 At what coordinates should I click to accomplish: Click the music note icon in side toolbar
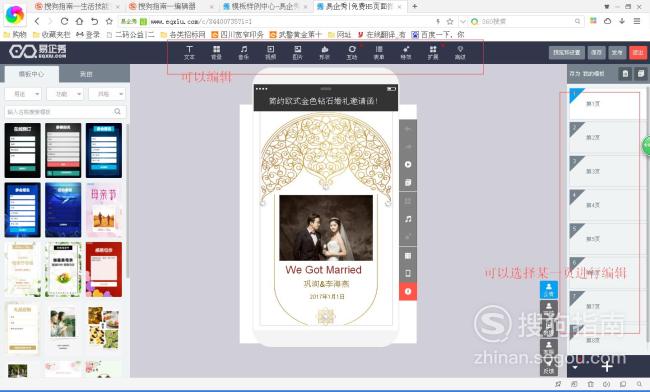pos(408,219)
